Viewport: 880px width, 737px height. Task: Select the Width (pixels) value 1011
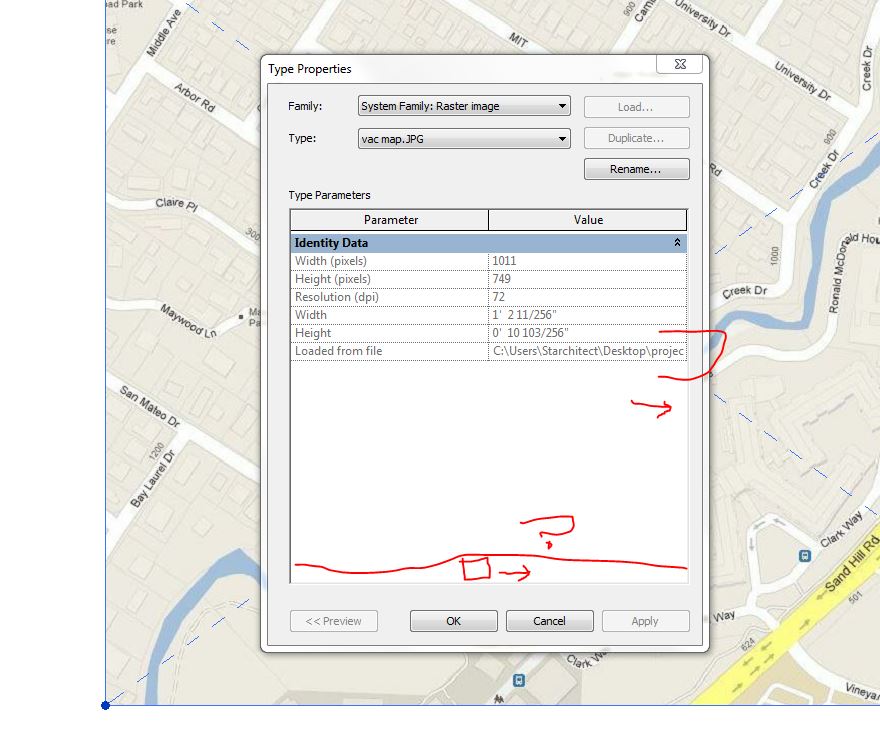tap(588, 261)
